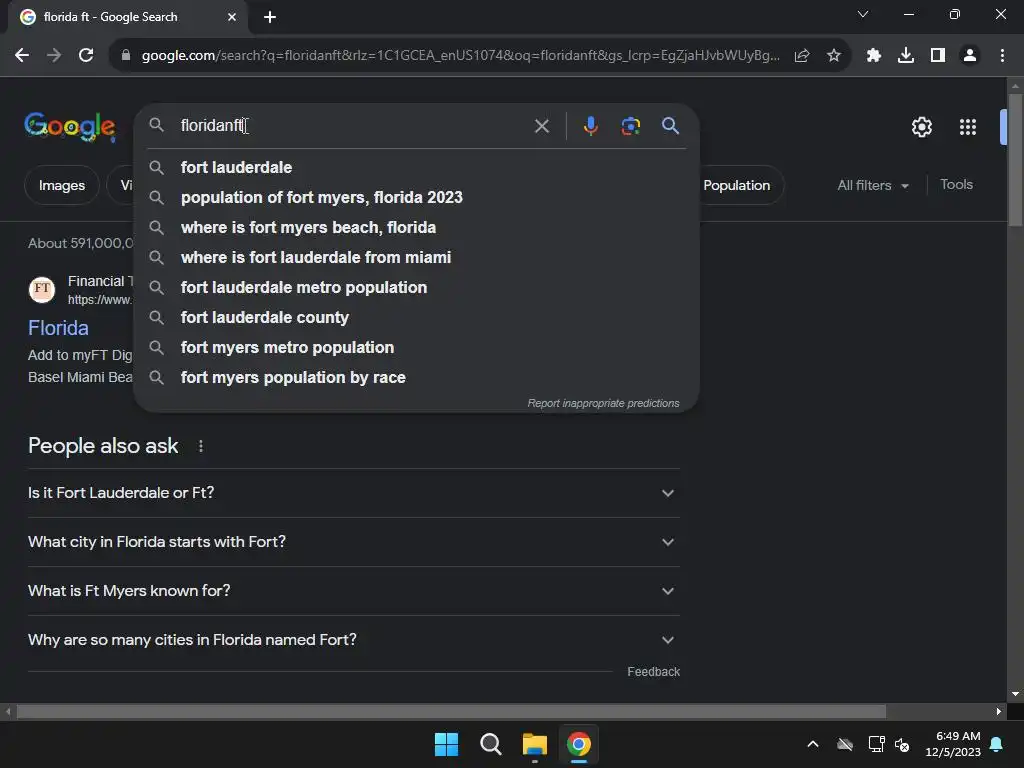Open a new tab with plus
1024x768 pixels.
point(270,17)
